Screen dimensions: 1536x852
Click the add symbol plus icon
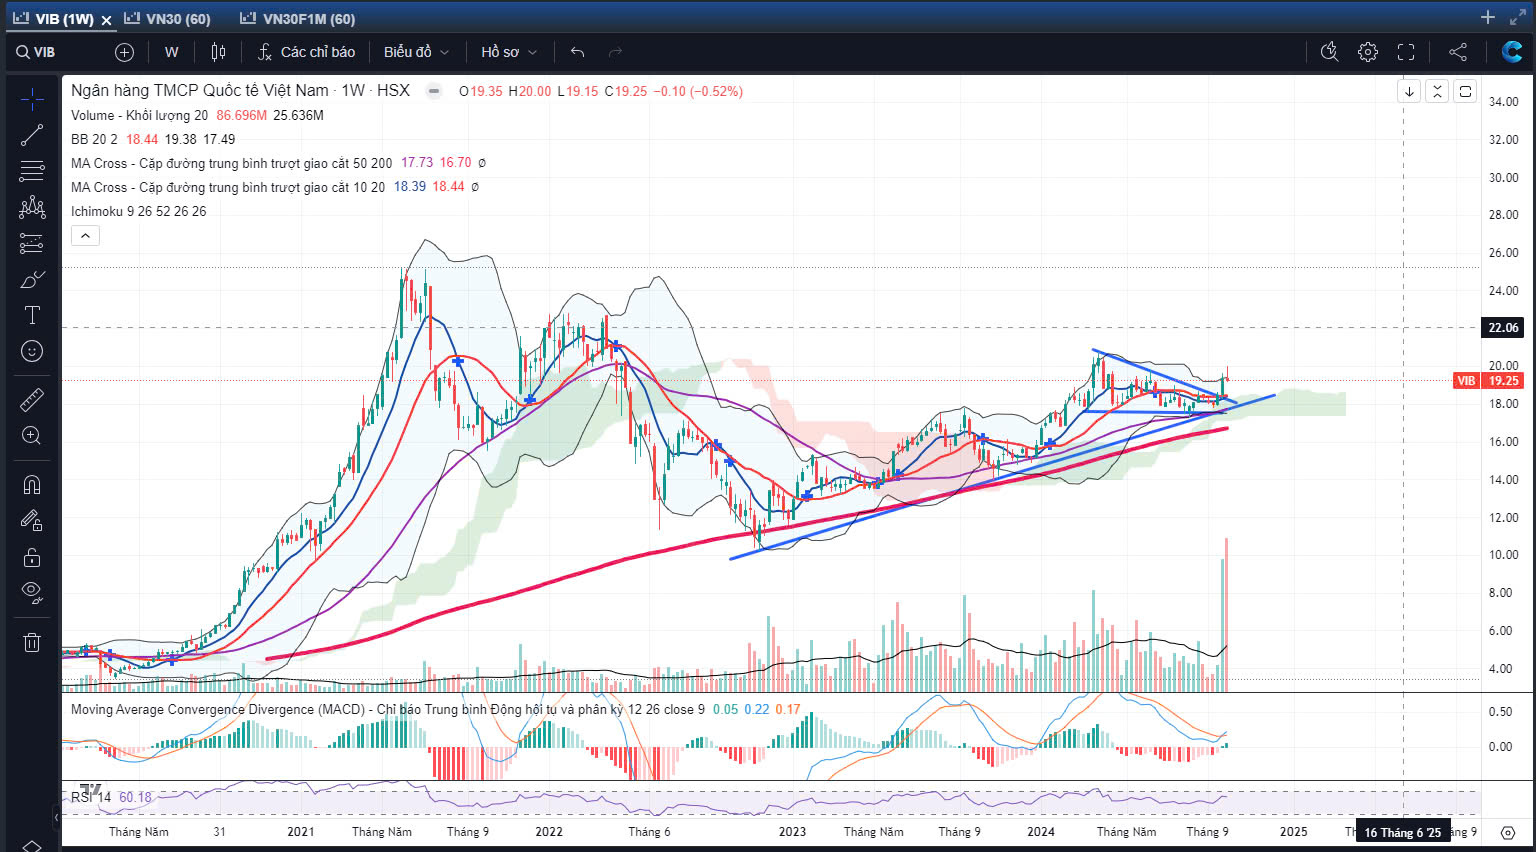pos(124,52)
